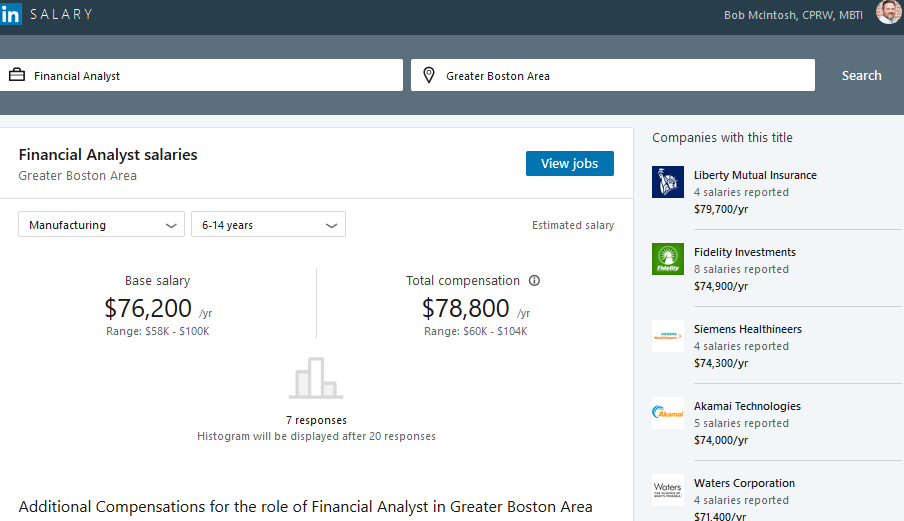Open Bob McIntosh profile avatar

(889, 12)
